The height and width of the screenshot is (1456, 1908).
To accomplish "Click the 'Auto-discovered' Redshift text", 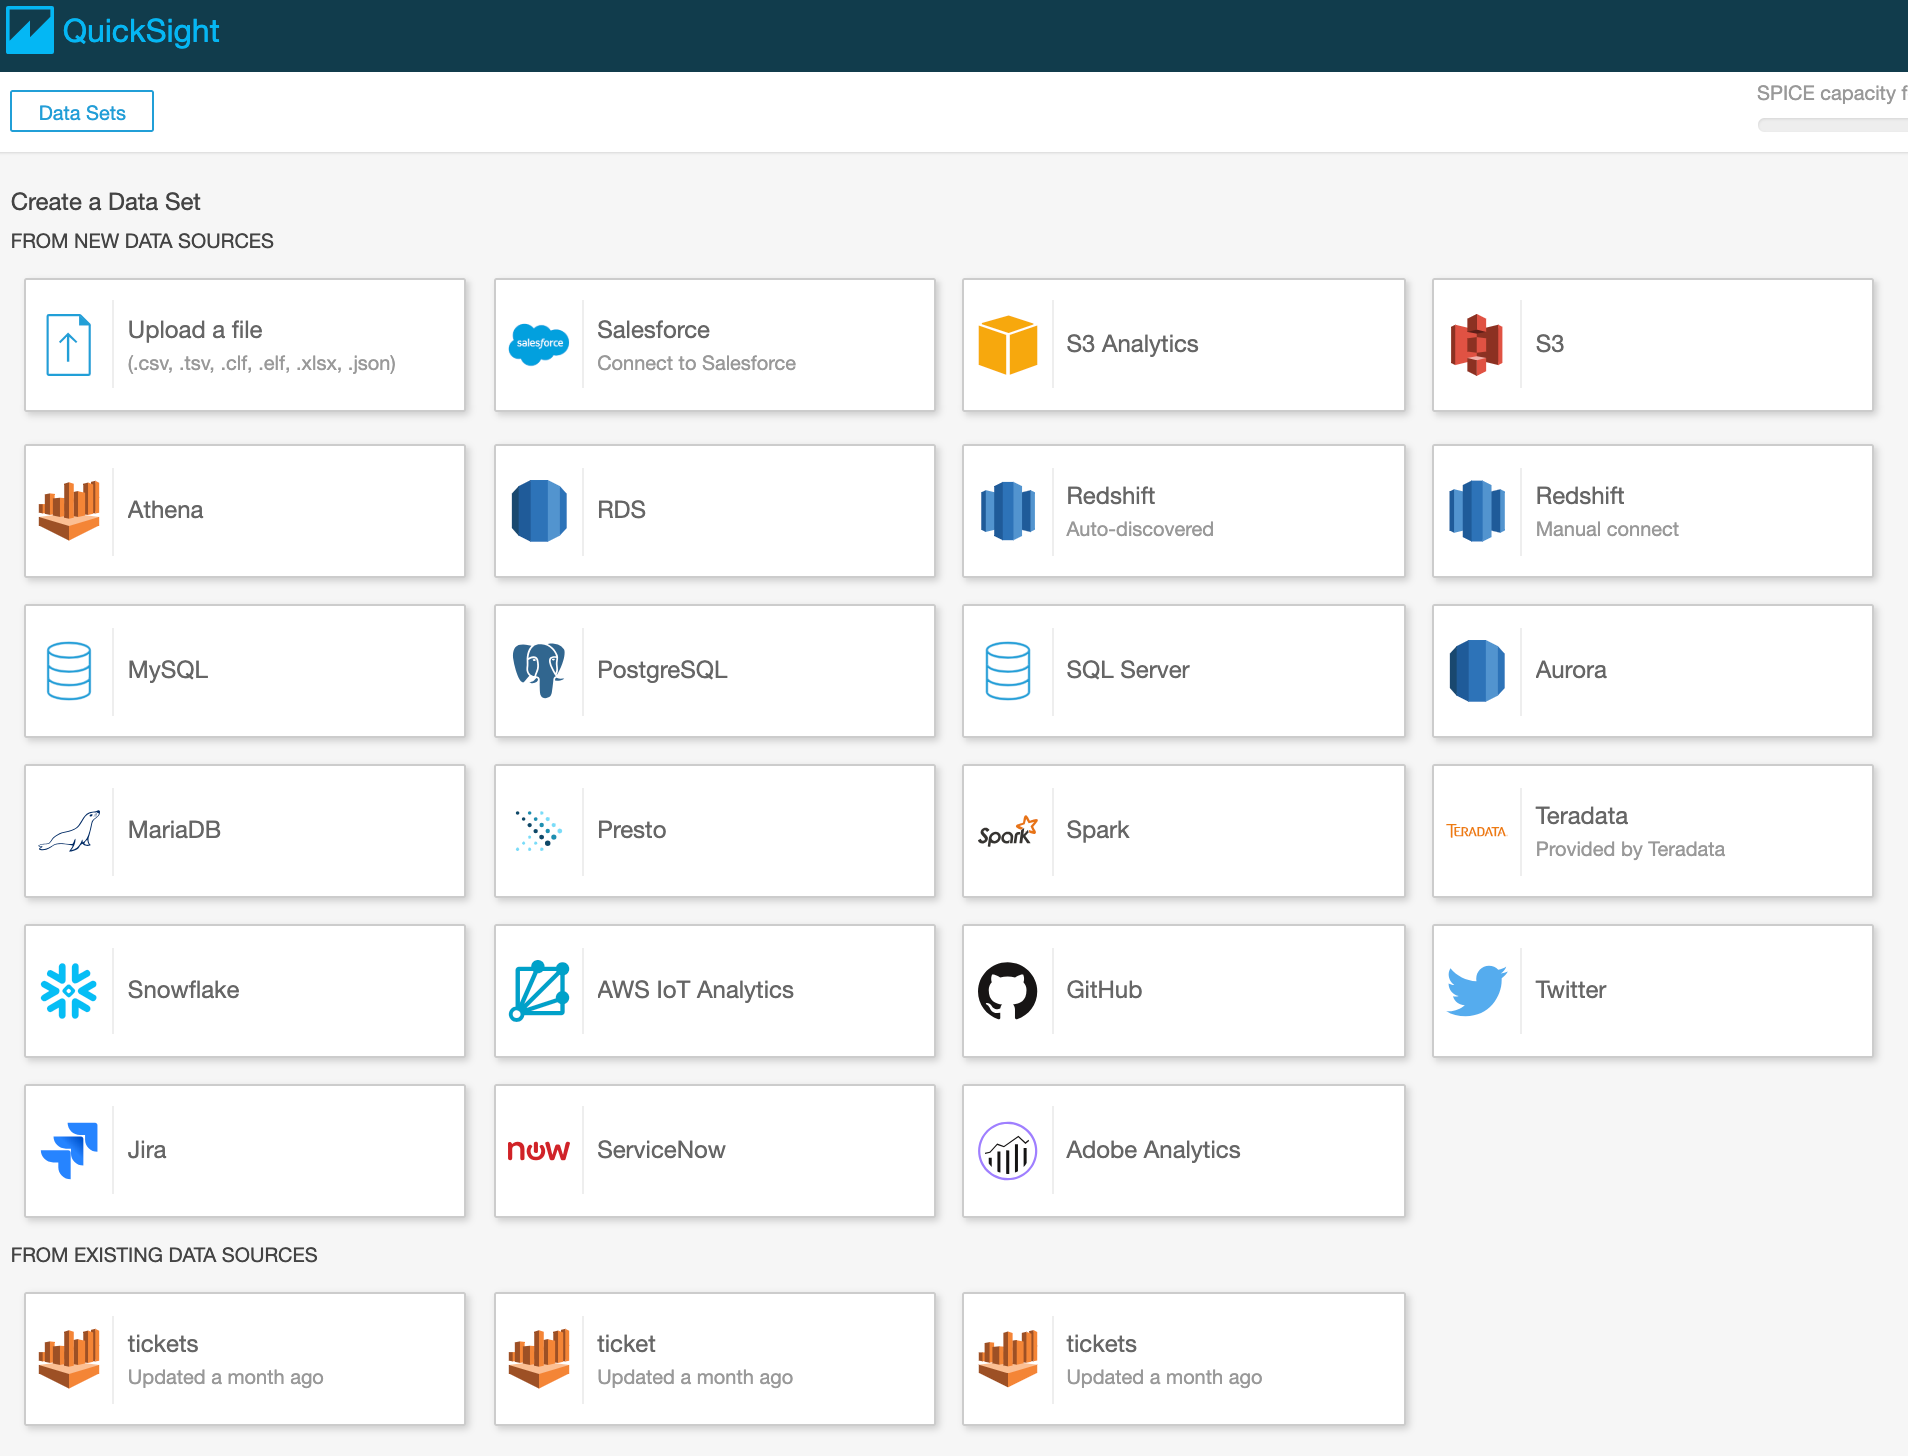I will click(x=1140, y=529).
